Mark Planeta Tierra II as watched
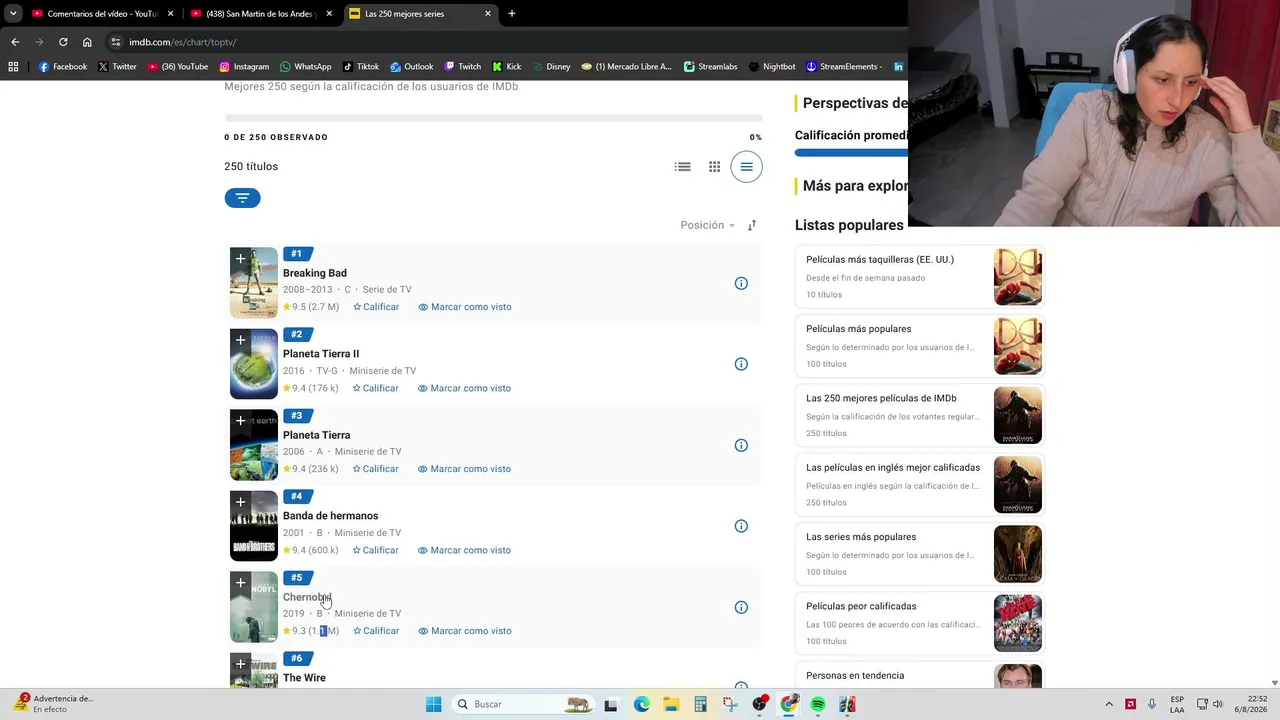The width and height of the screenshot is (1280, 720). pyautogui.click(x=464, y=388)
